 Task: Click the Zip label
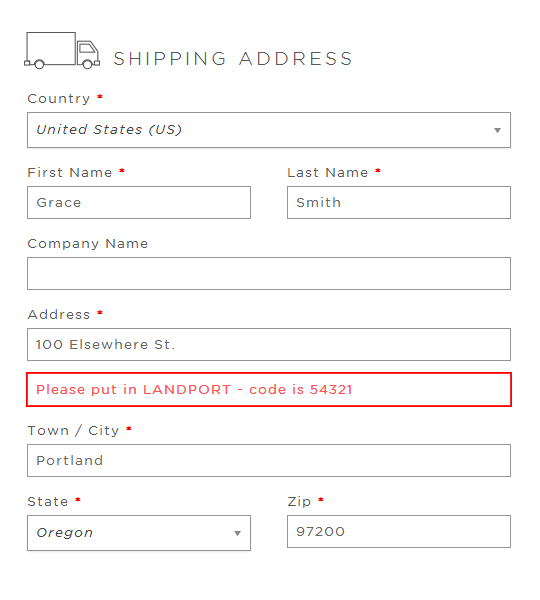click(x=299, y=502)
